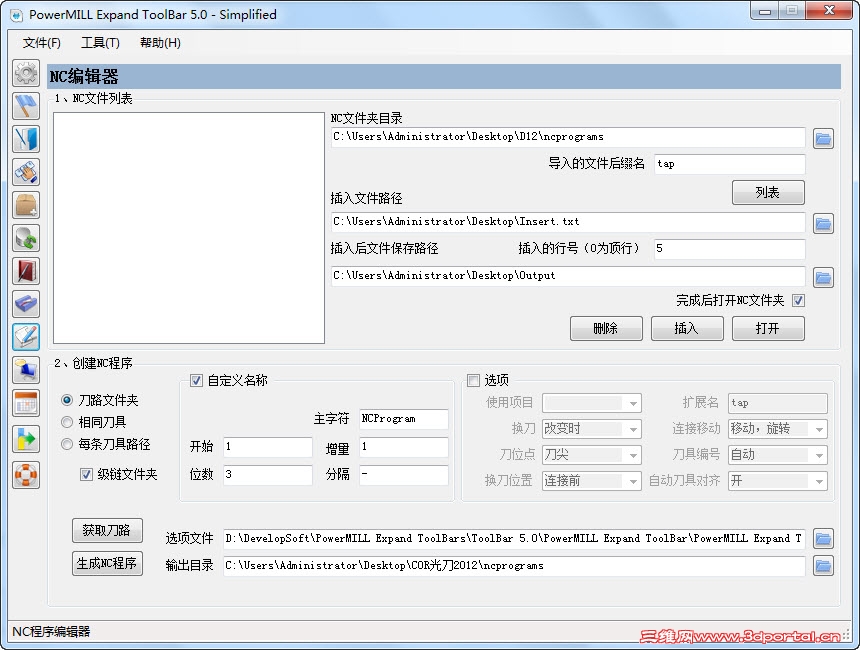Open the computer chat sidebar icon

click(x=26, y=370)
